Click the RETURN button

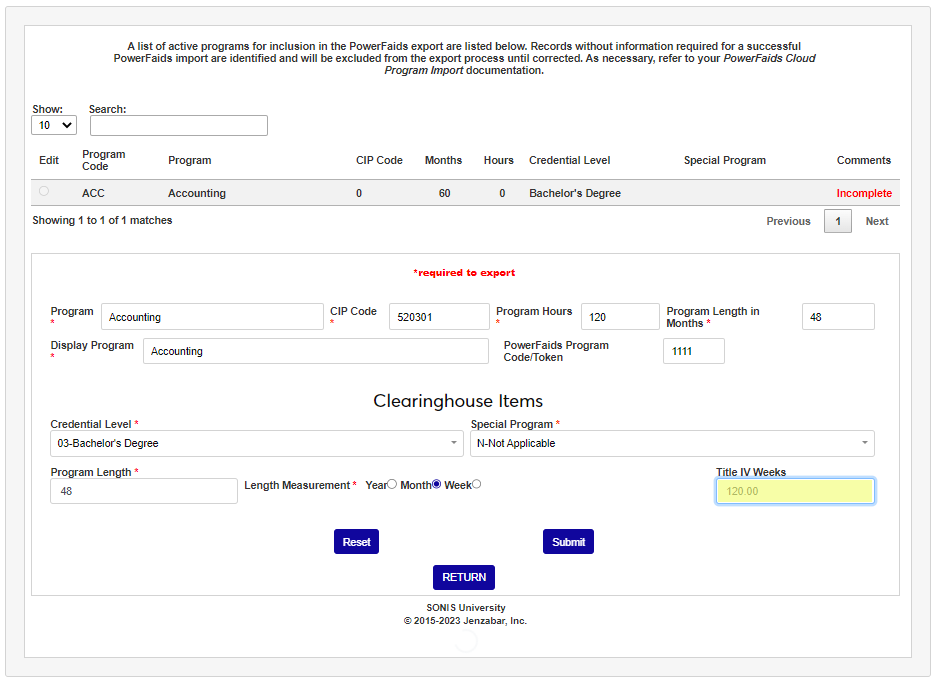tap(464, 577)
